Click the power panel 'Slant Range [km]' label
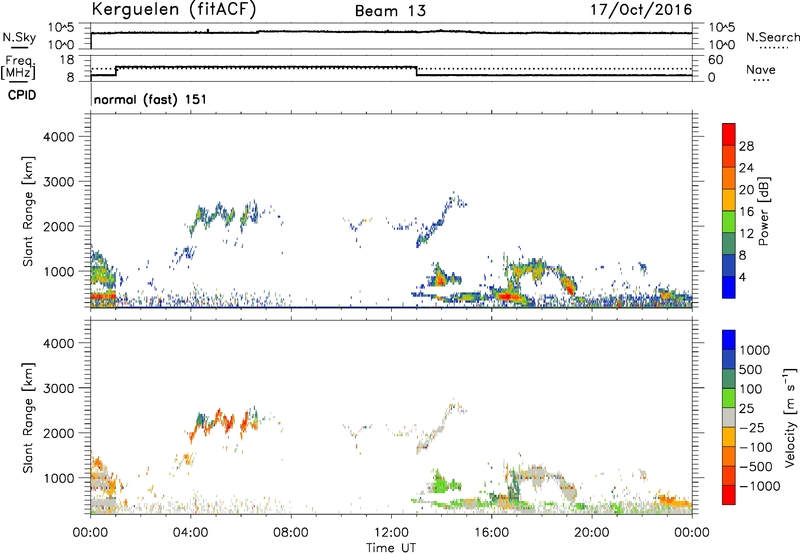This screenshot has width=800, height=554. coord(28,211)
